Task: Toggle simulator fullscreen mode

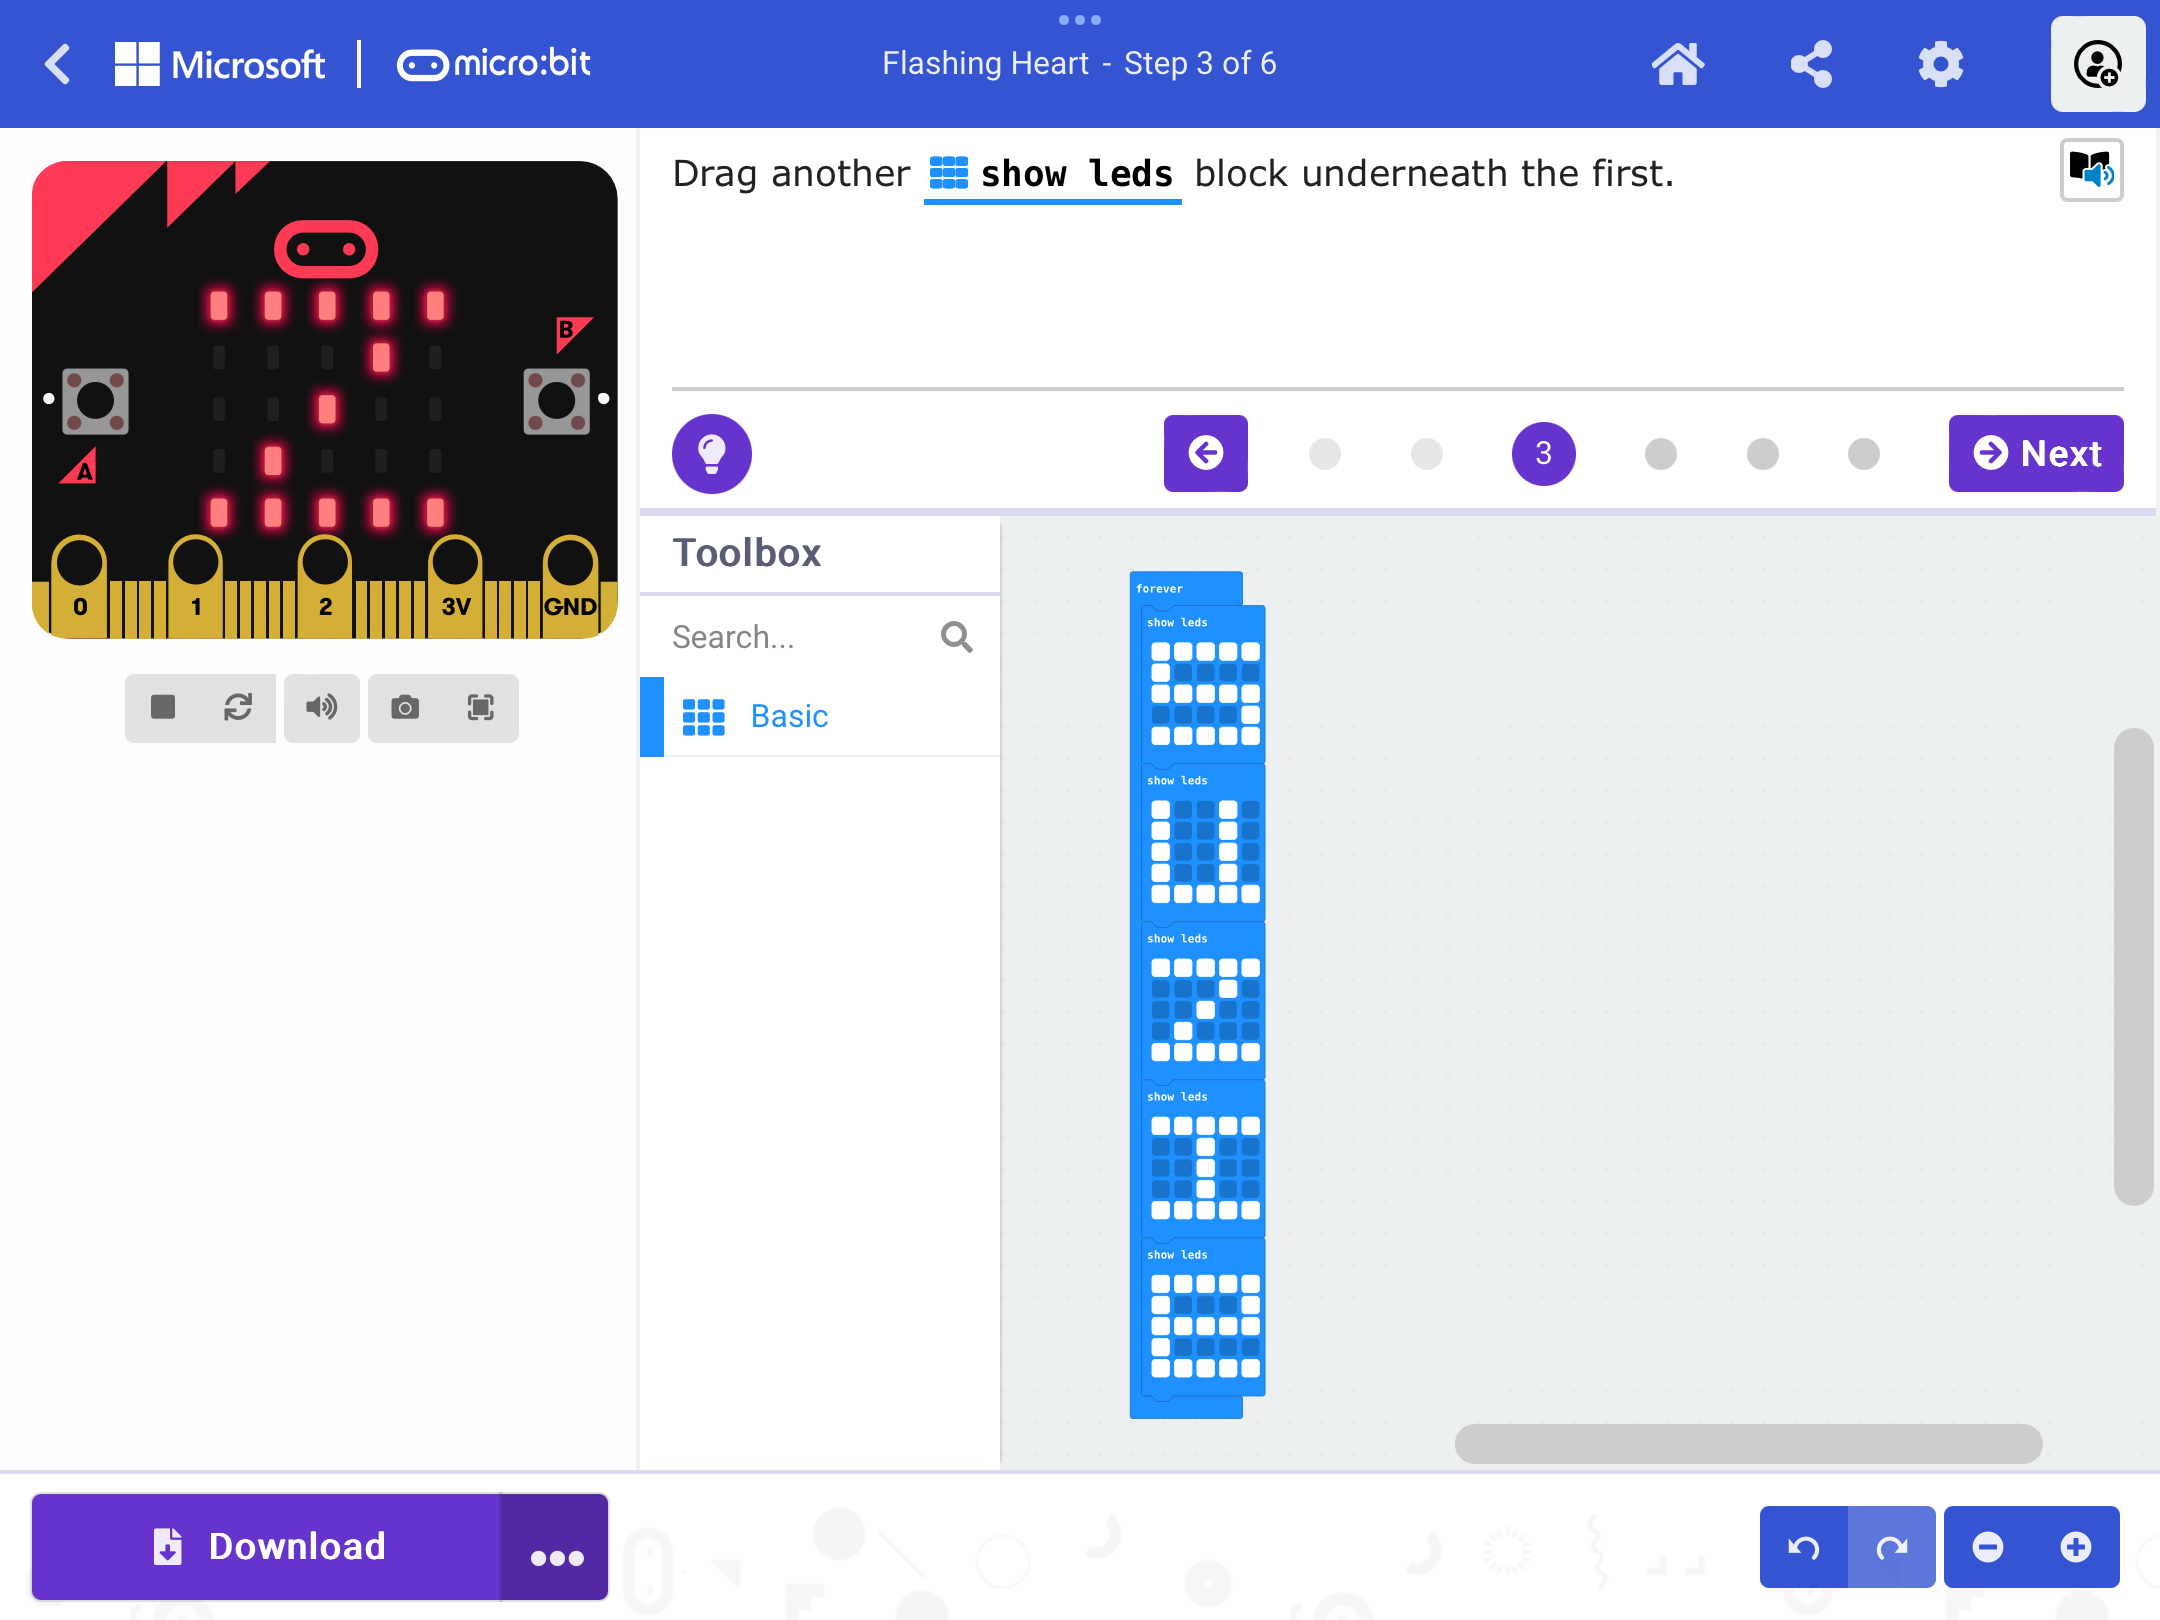Action: coord(481,708)
